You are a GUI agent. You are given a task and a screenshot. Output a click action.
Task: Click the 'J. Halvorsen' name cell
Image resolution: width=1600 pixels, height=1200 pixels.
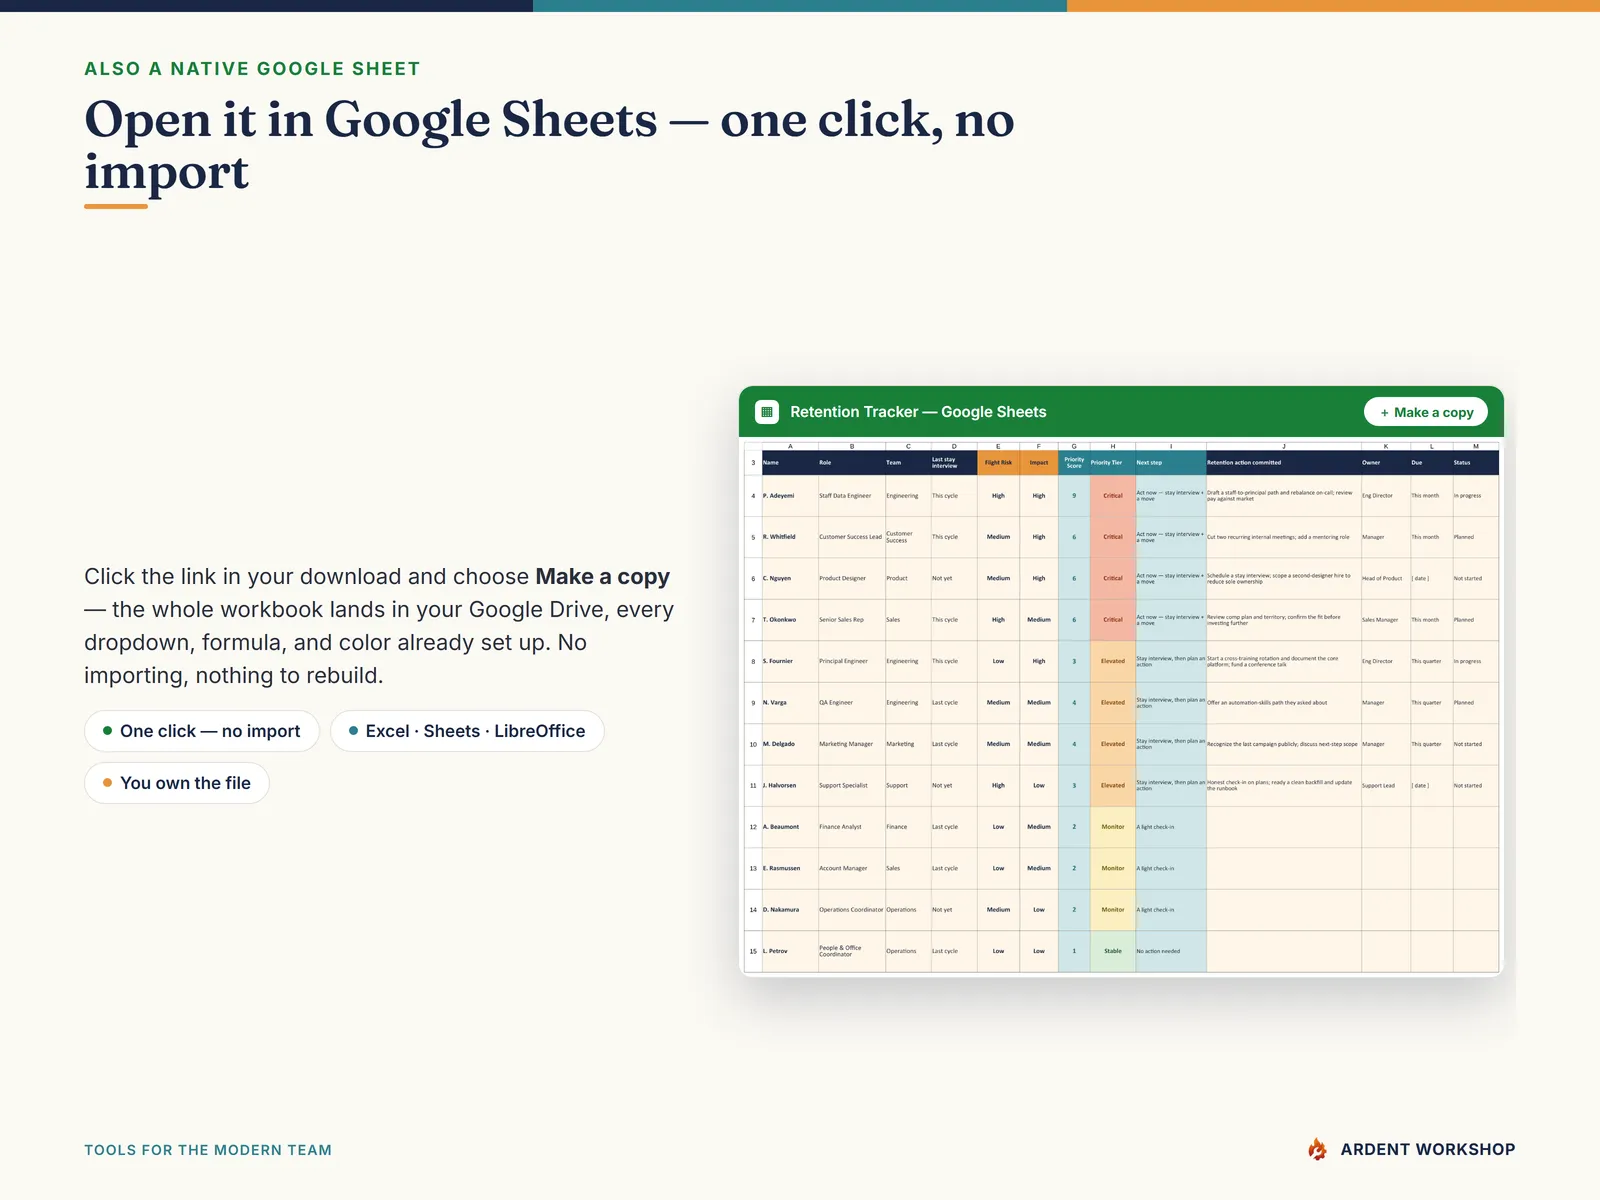(789, 785)
